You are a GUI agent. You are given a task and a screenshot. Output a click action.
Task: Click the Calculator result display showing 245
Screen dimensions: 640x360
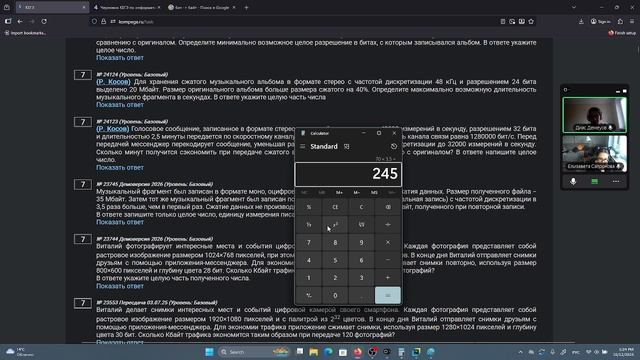pos(348,174)
